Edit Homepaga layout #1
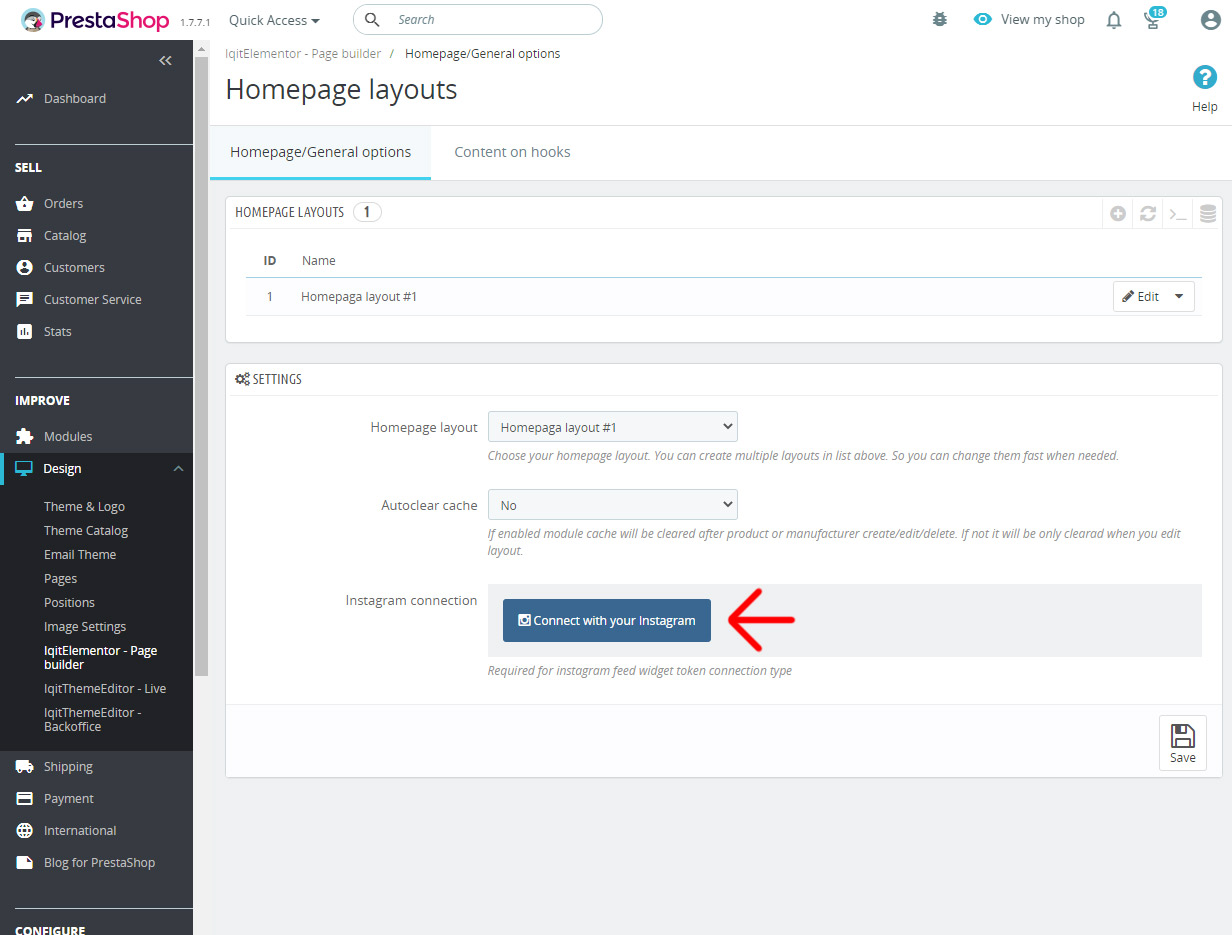 pos(1140,296)
